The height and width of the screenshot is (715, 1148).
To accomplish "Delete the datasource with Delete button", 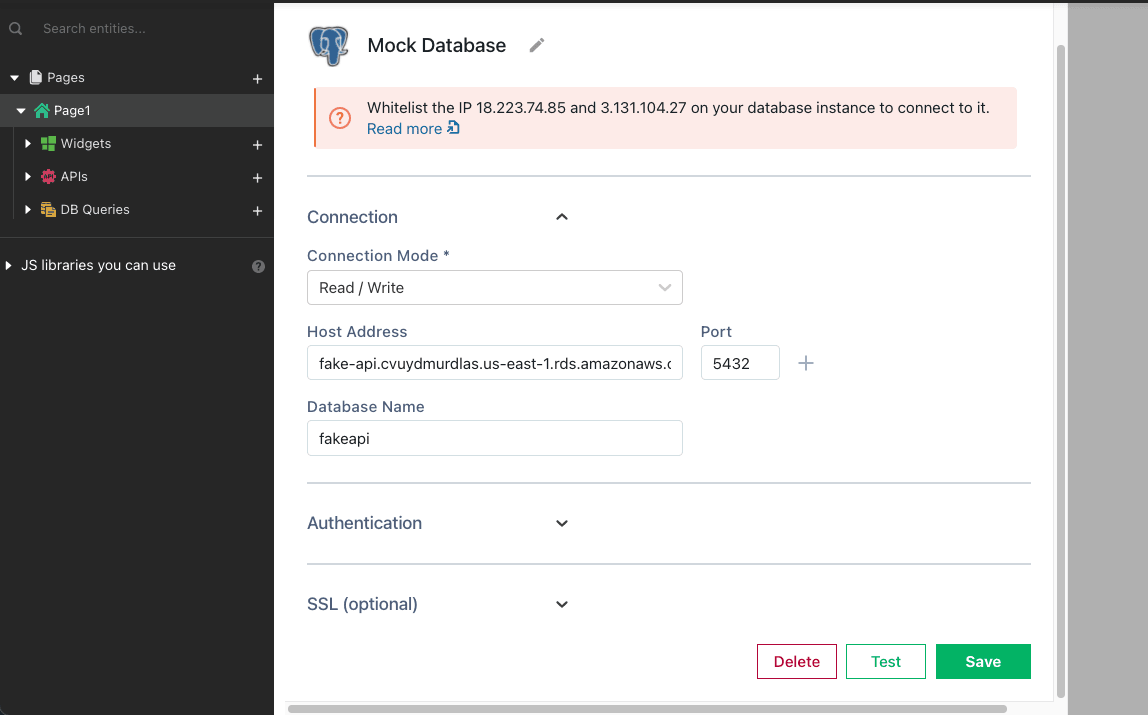I will [796, 662].
